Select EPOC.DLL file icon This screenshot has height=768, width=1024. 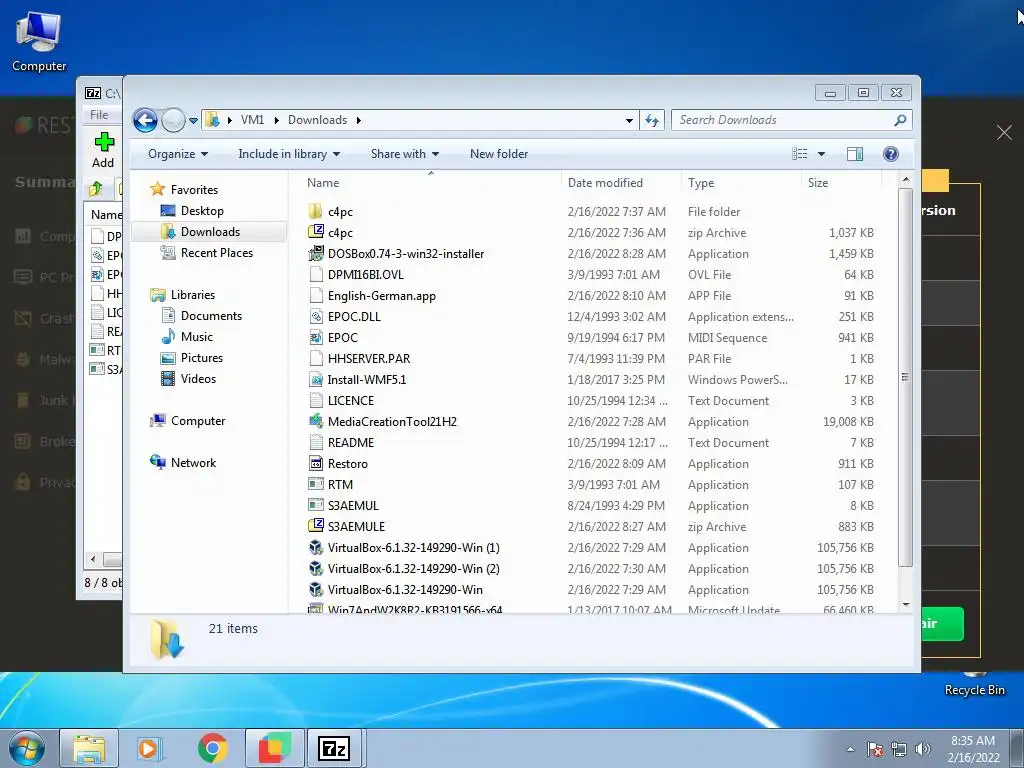pos(315,316)
